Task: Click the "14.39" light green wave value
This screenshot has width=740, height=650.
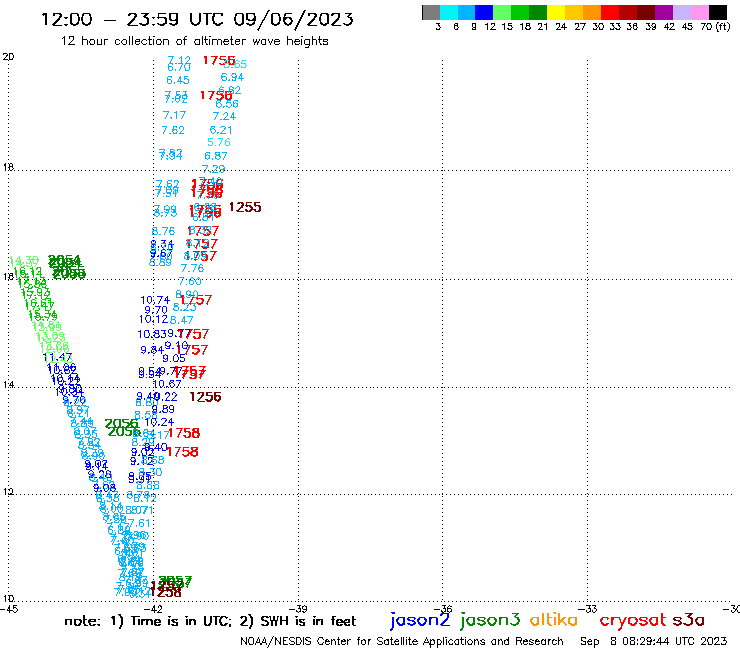Action: 24,261
